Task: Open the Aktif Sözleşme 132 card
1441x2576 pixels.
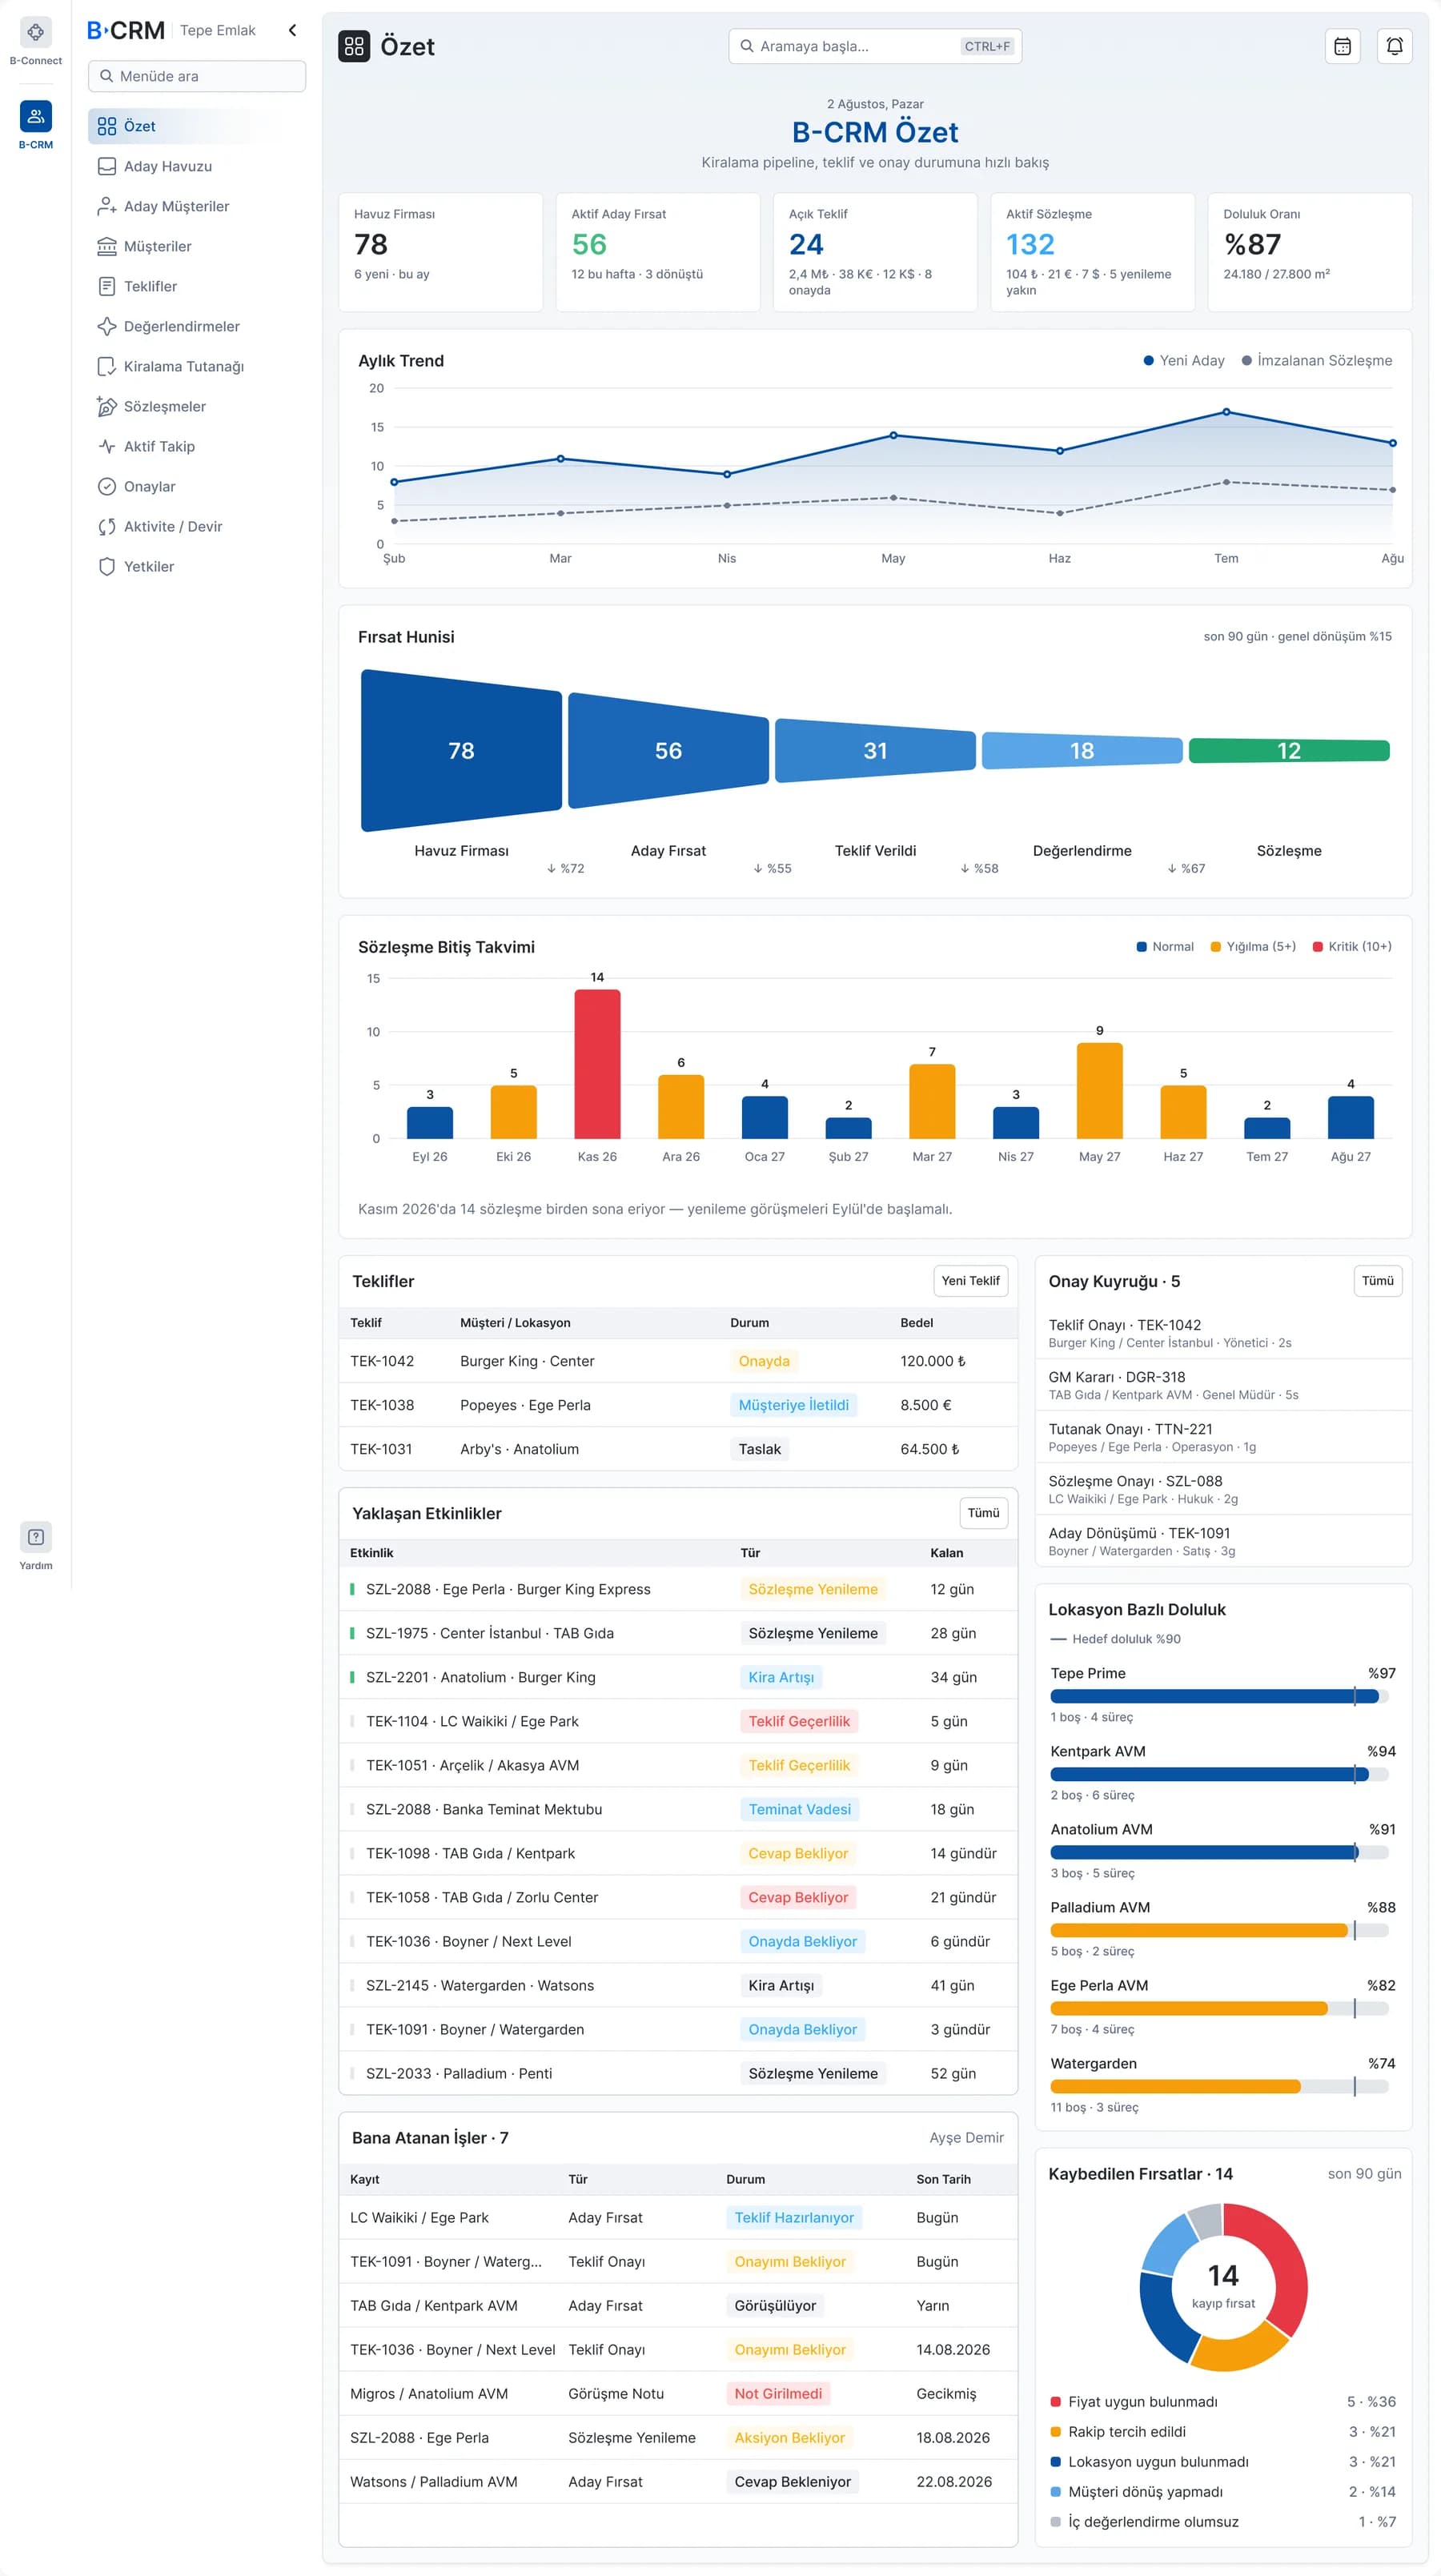Action: [1092, 252]
